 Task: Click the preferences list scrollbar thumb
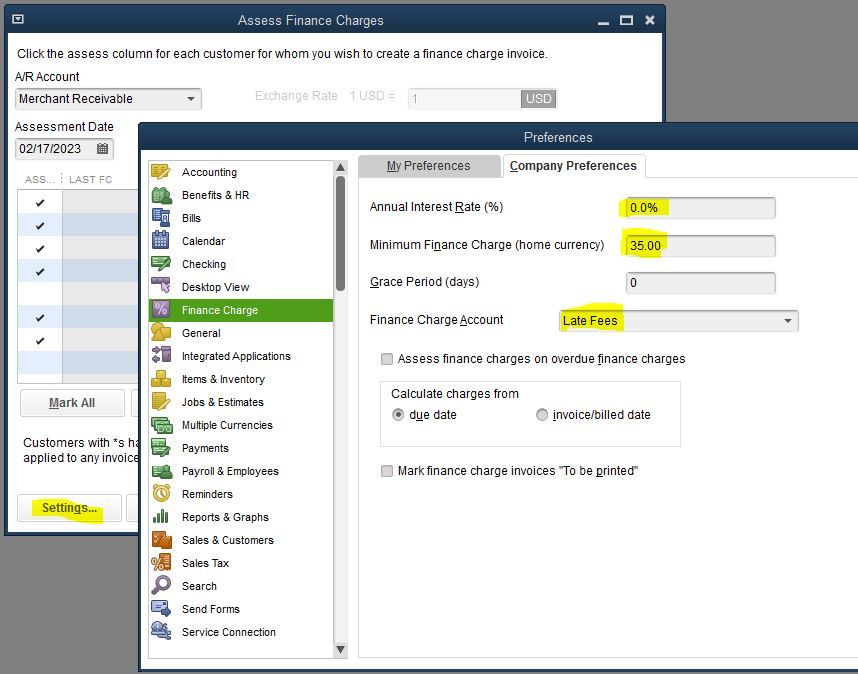tap(340, 234)
